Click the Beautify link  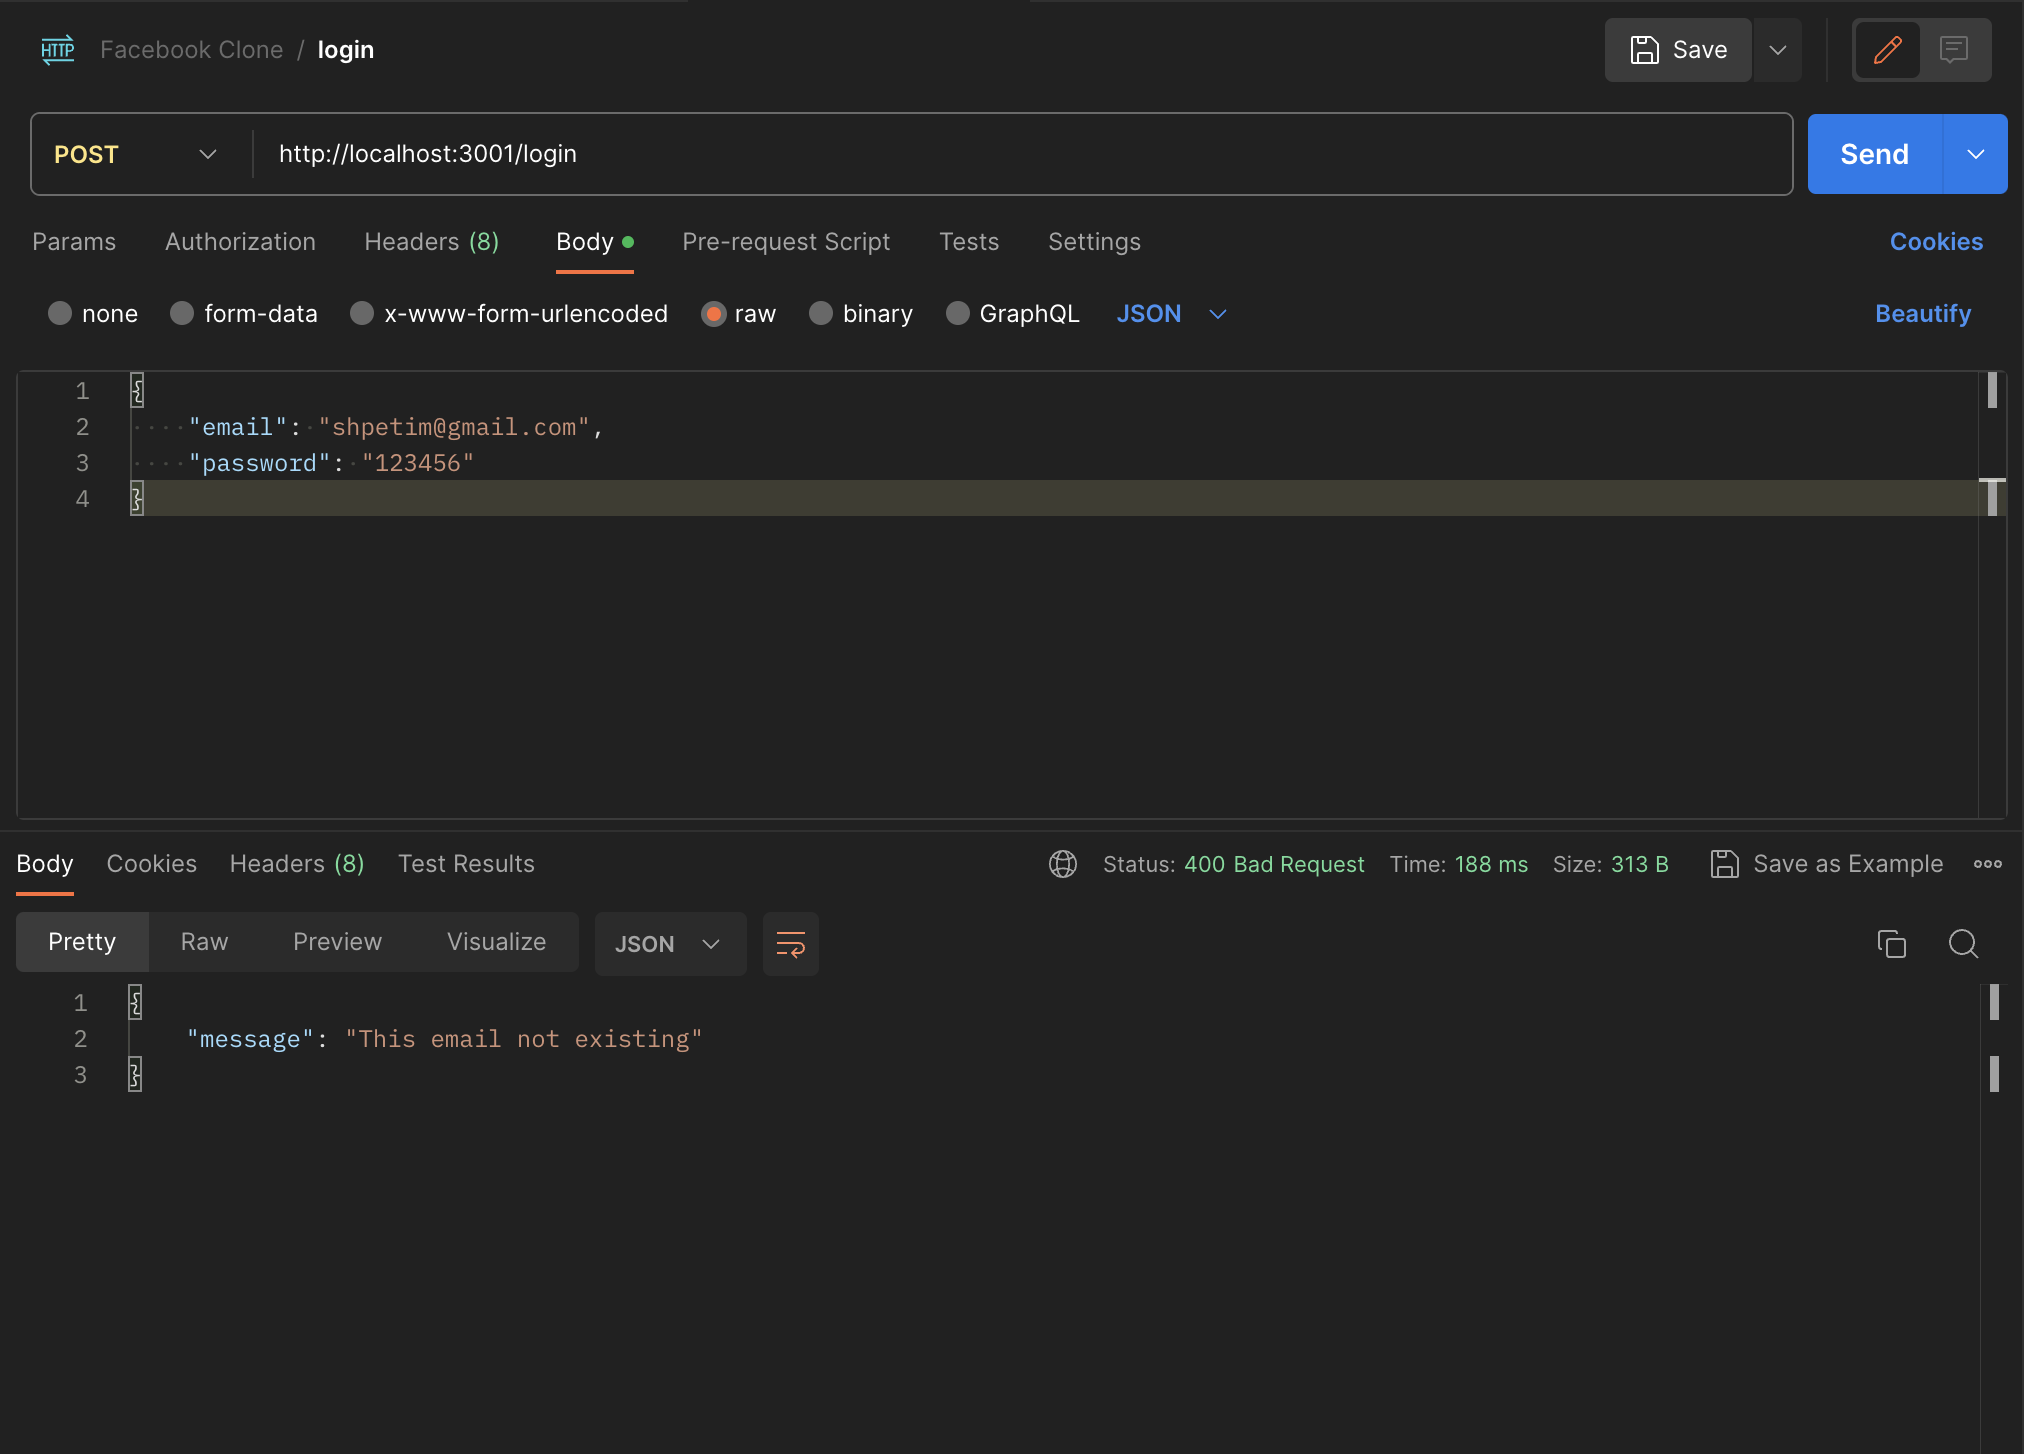coord(1922,314)
